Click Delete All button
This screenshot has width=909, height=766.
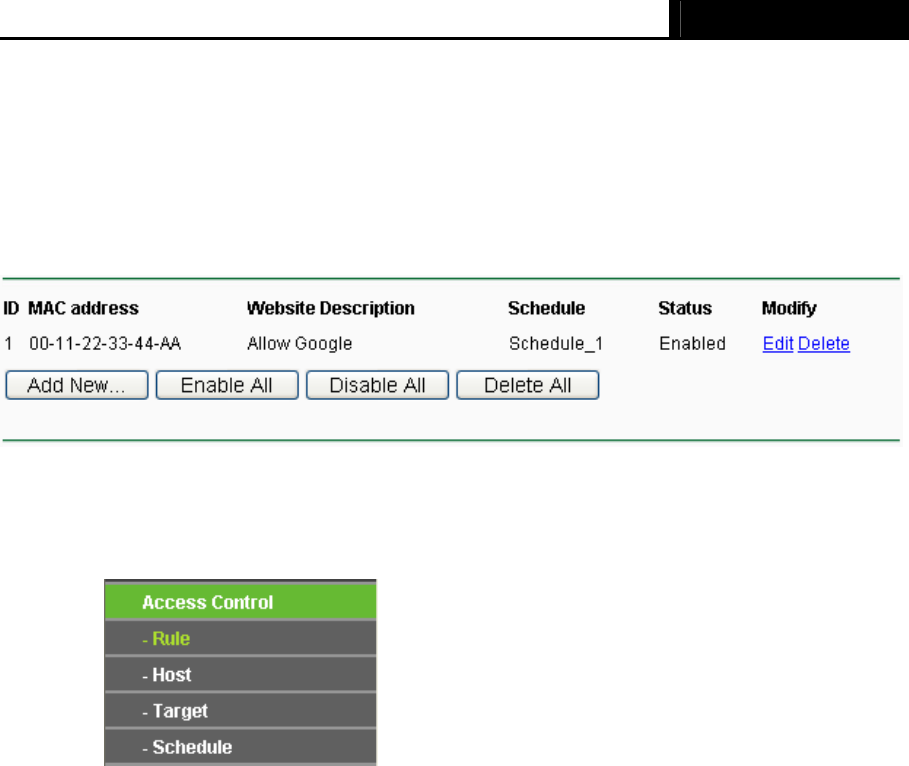528,385
